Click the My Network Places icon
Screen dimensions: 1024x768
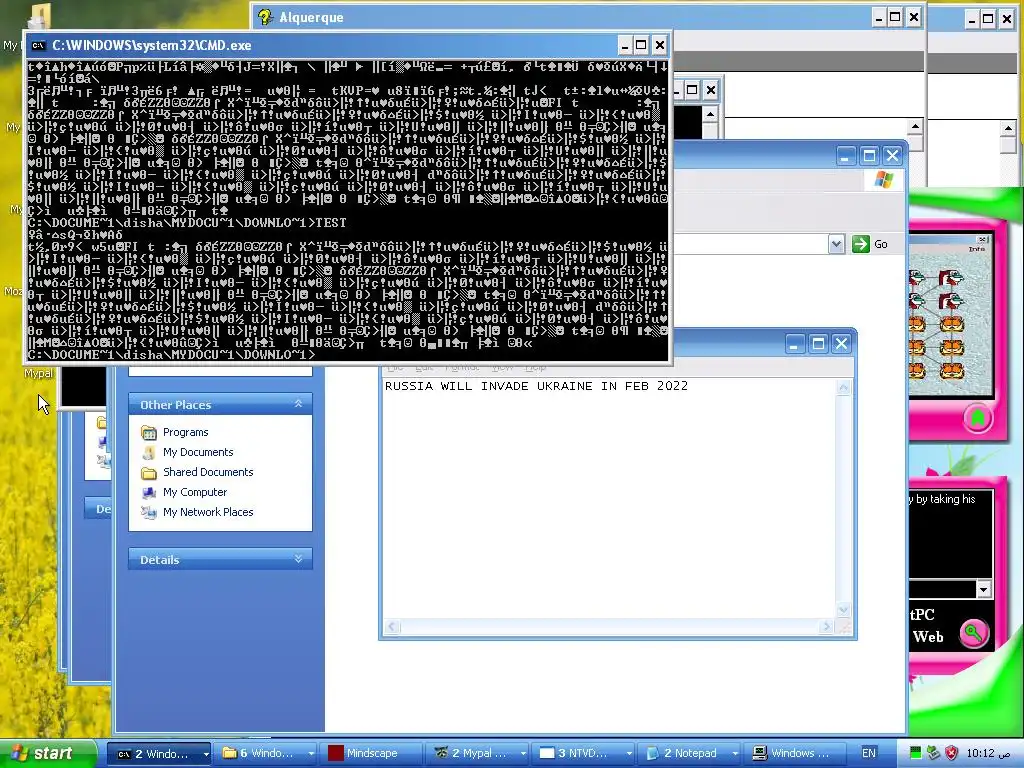coord(149,513)
